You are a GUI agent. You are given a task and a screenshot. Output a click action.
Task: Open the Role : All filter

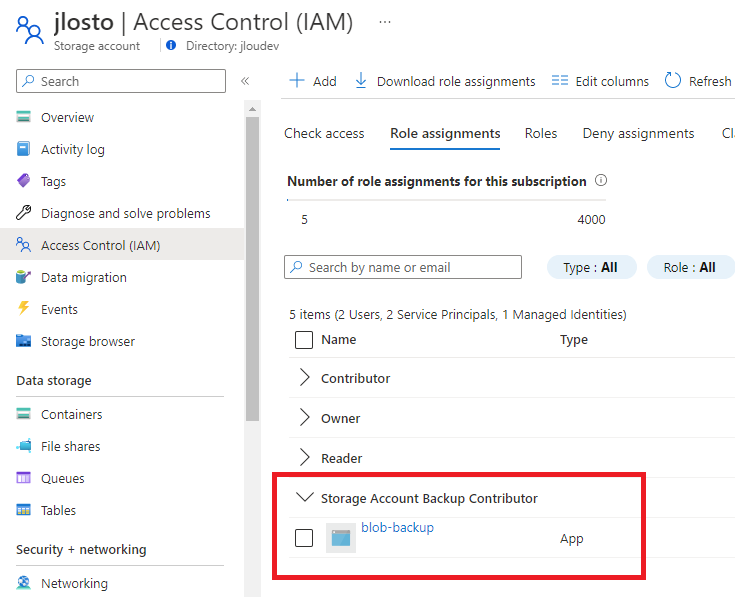point(690,267)
